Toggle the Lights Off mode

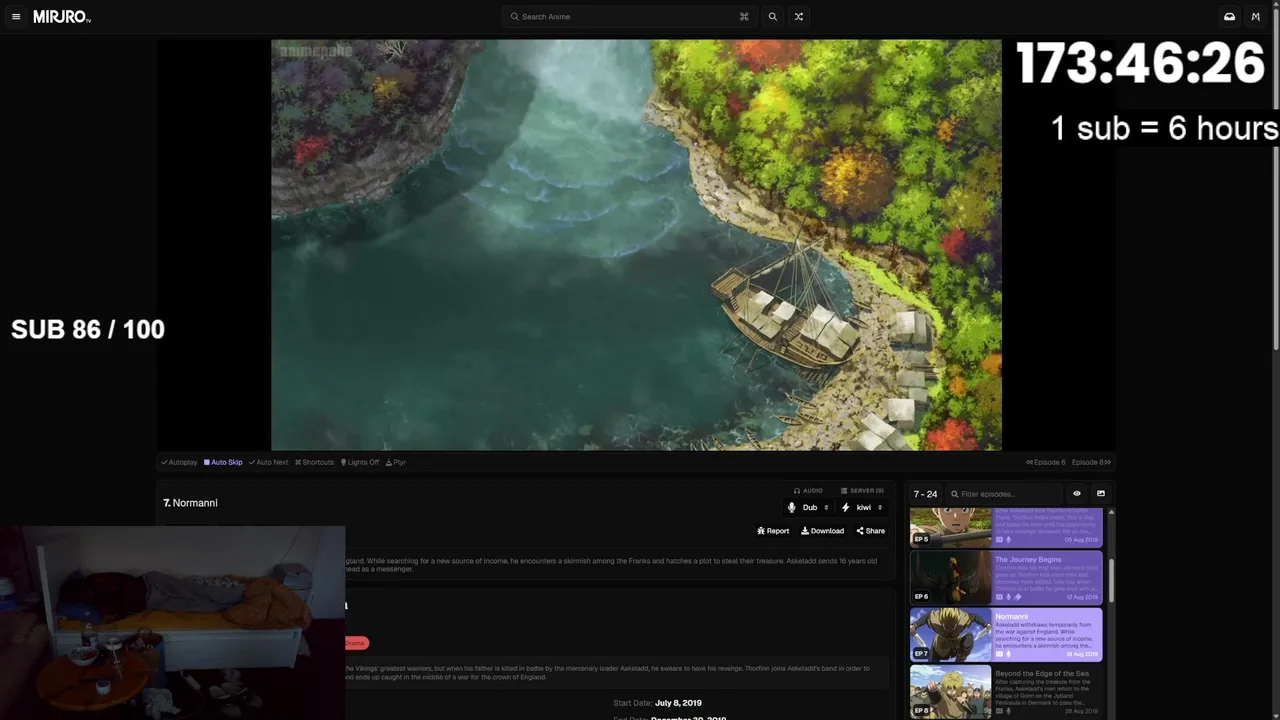(360, 462)
